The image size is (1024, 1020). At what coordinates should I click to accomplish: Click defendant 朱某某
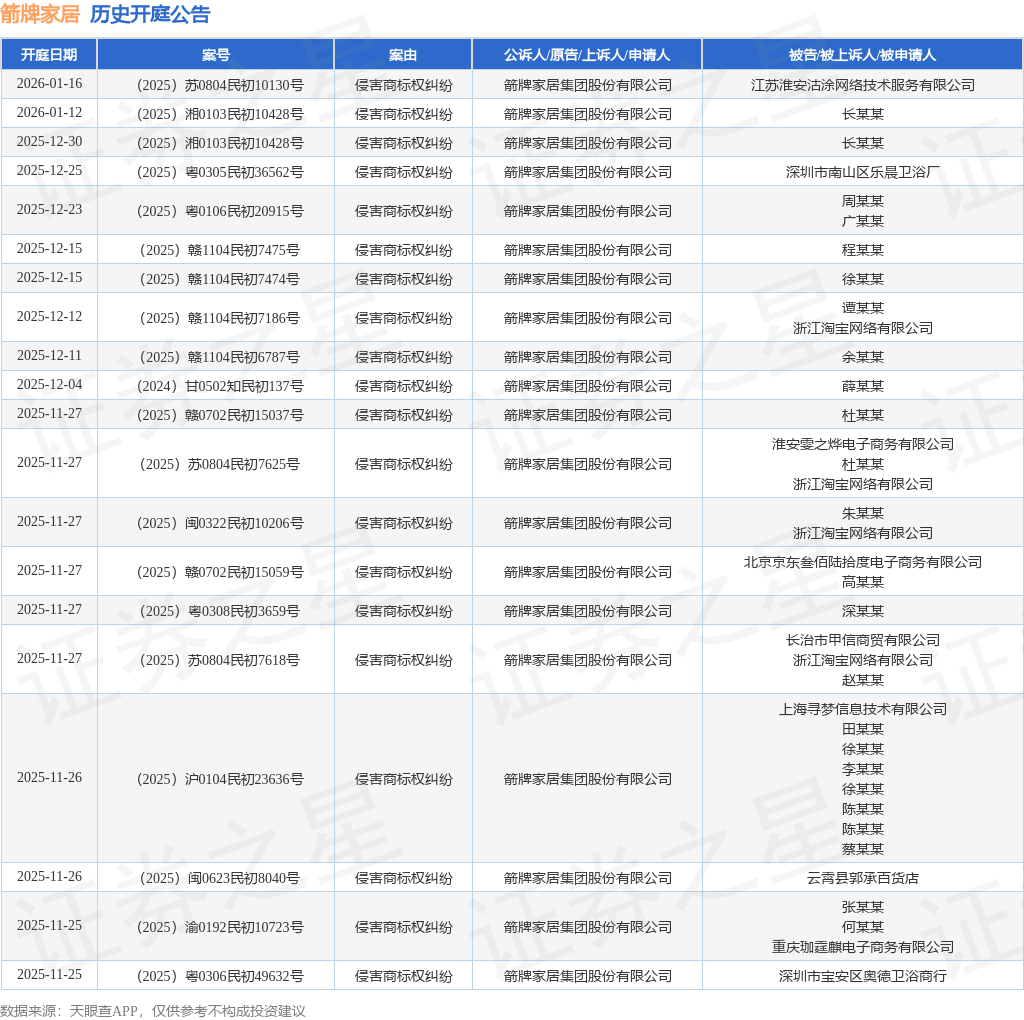click(863, 513)
